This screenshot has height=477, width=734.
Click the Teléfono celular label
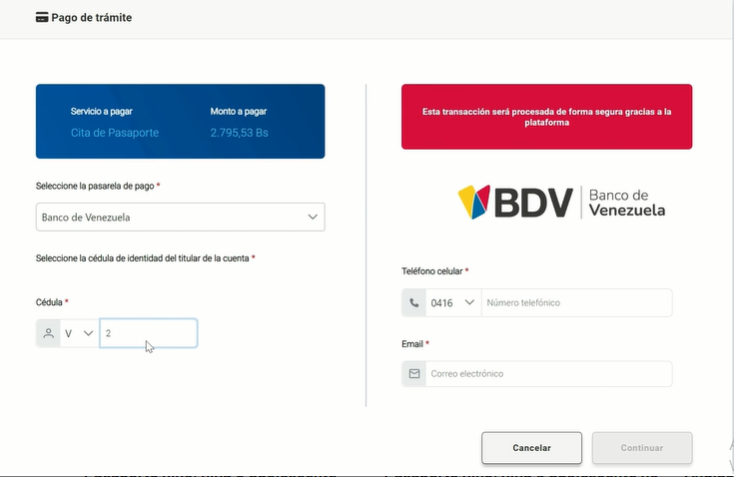[432, 271]
